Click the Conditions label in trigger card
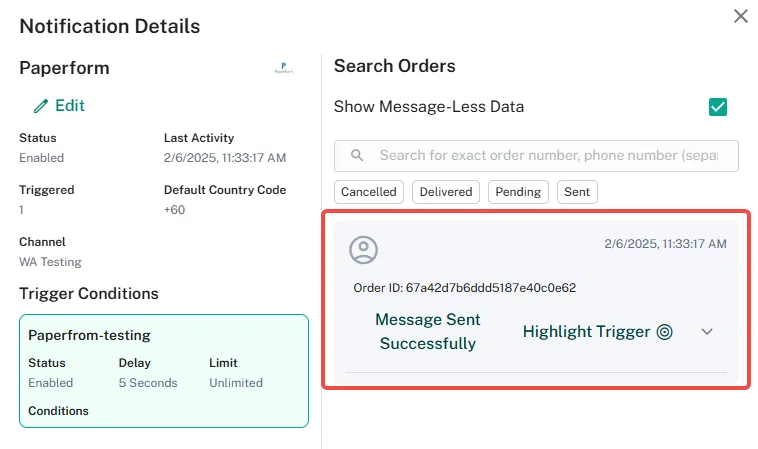The image size is (758, 449). pyautogui.click(x=58, y=411)
